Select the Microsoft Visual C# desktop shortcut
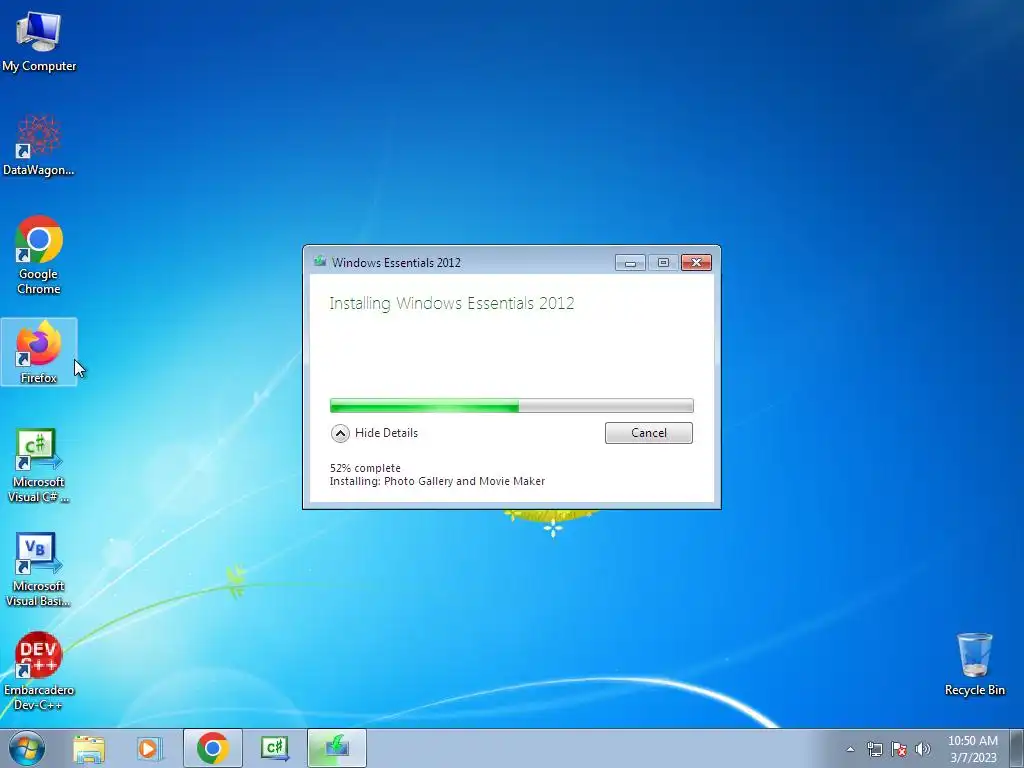This screenshot has width=1024, height=768. pos(39,465)
